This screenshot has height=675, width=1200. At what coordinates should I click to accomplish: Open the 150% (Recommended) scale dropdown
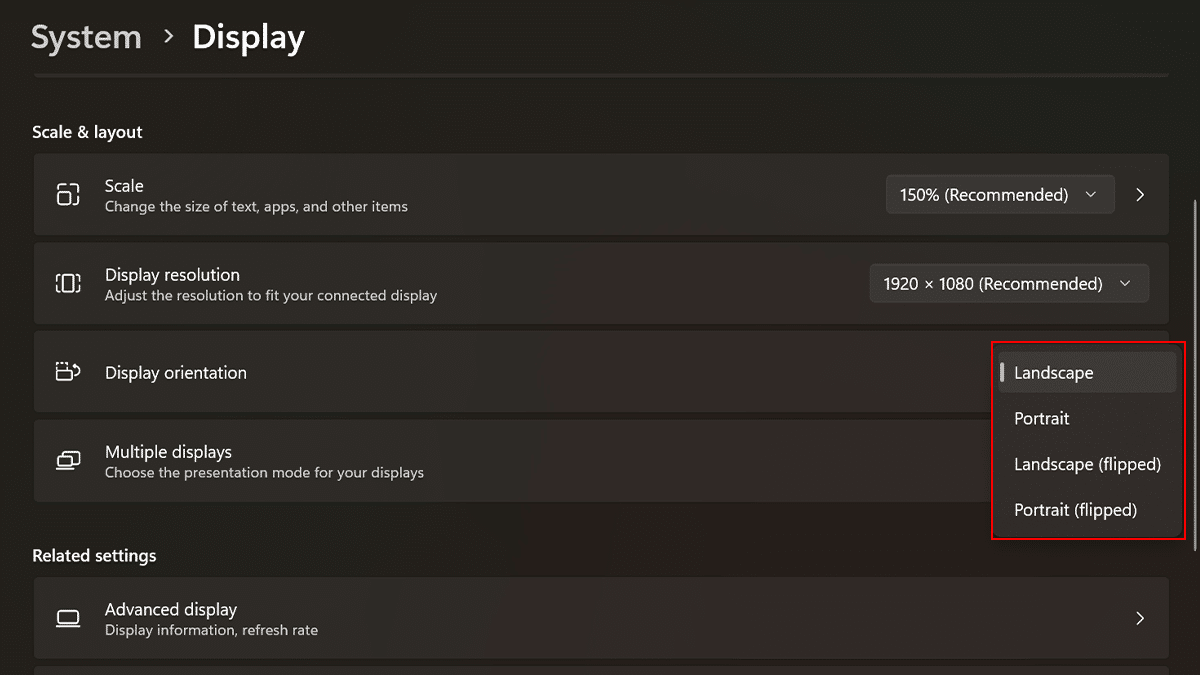[999, 195]
